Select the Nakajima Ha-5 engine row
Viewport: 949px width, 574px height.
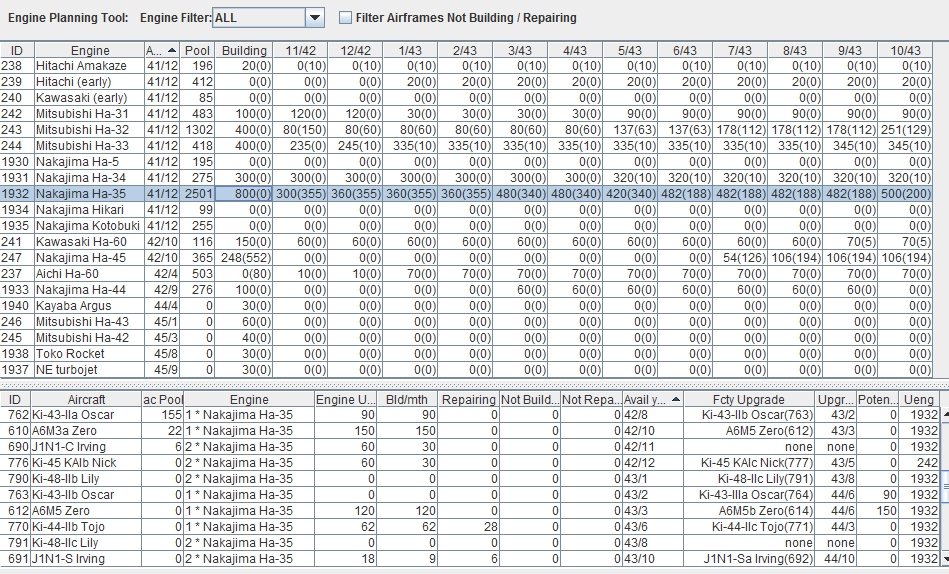coord(466,162)
